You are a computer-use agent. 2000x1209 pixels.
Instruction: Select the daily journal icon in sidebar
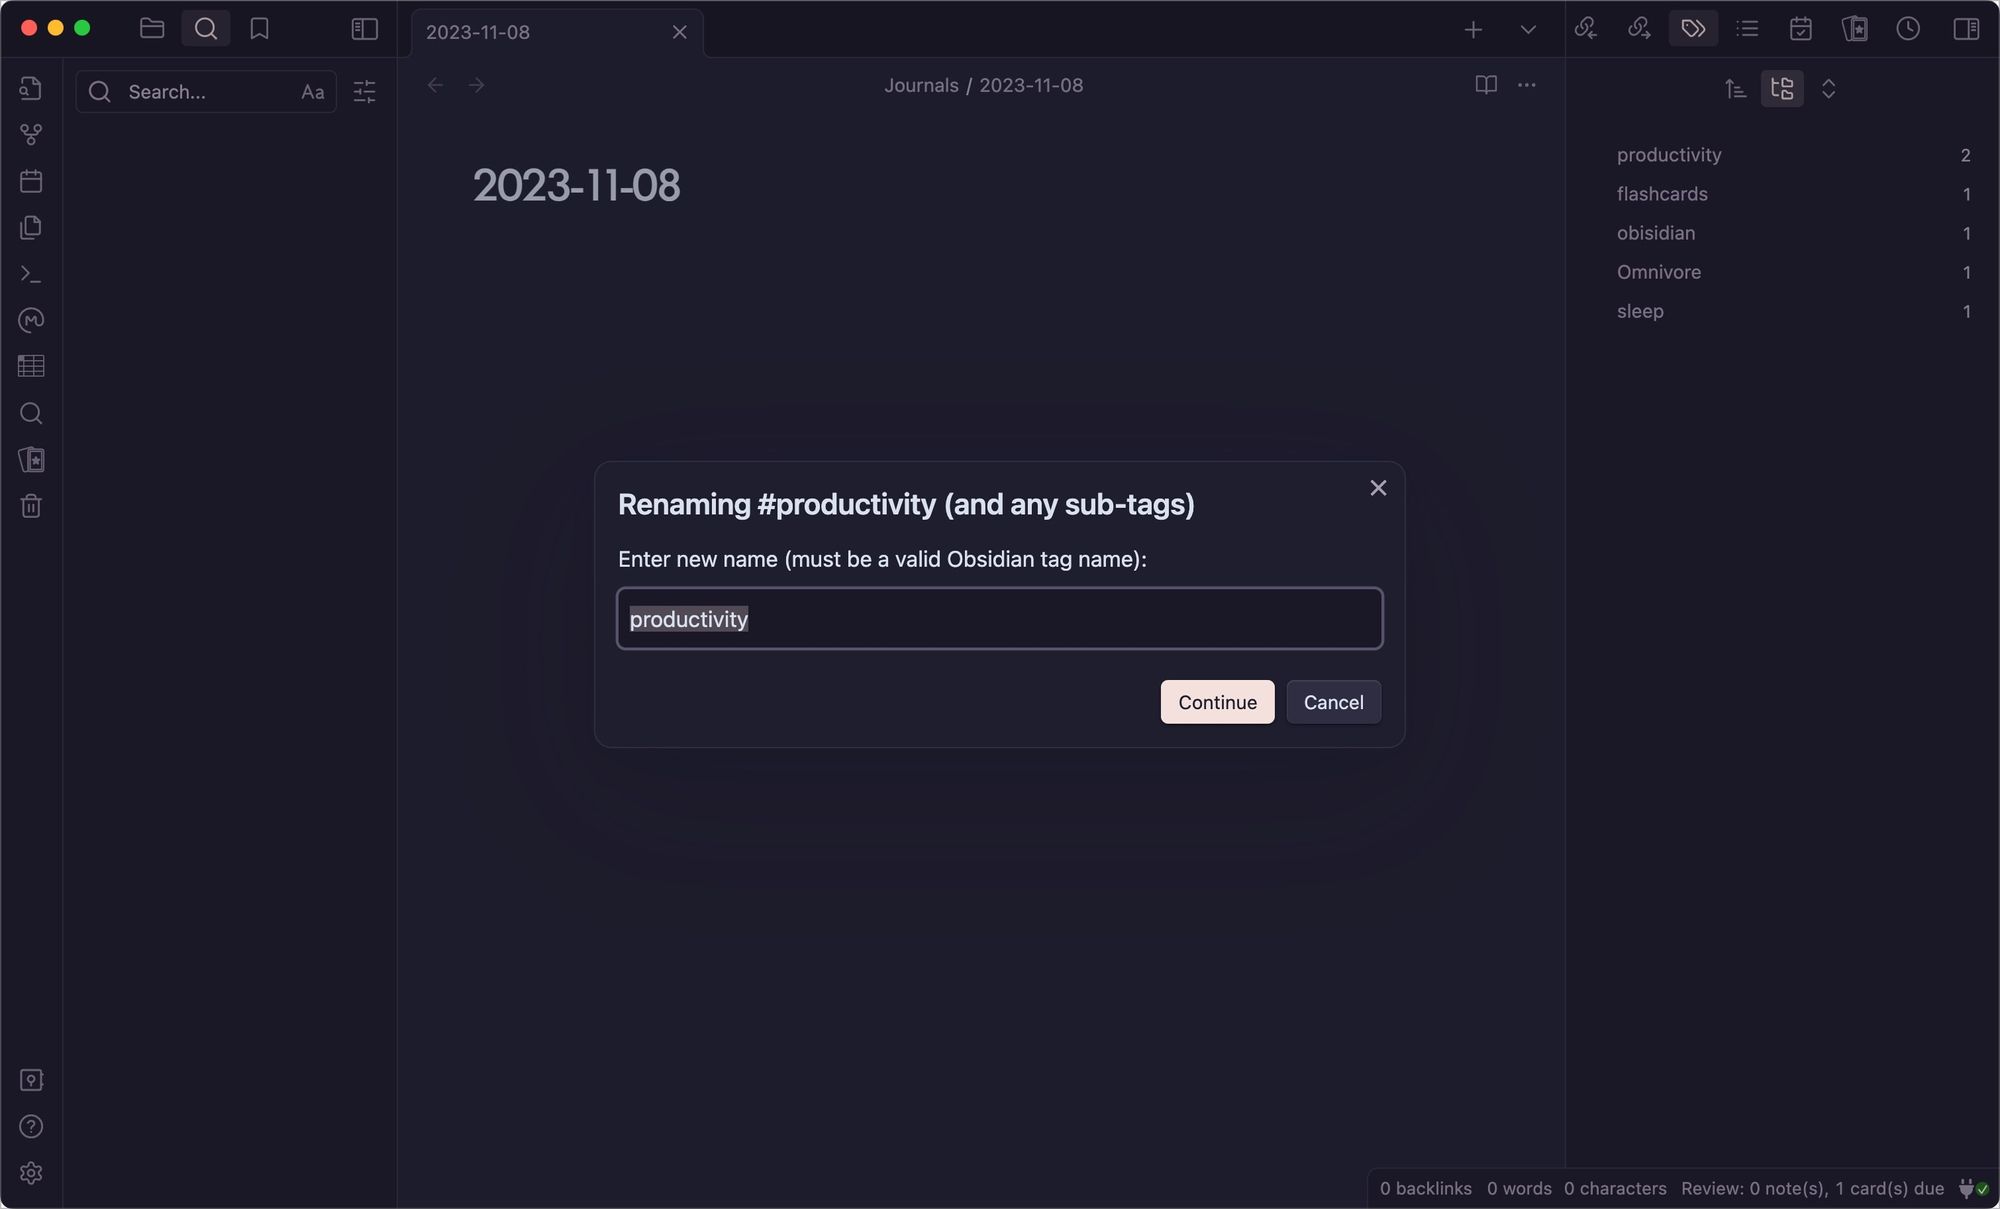[31, 181]
